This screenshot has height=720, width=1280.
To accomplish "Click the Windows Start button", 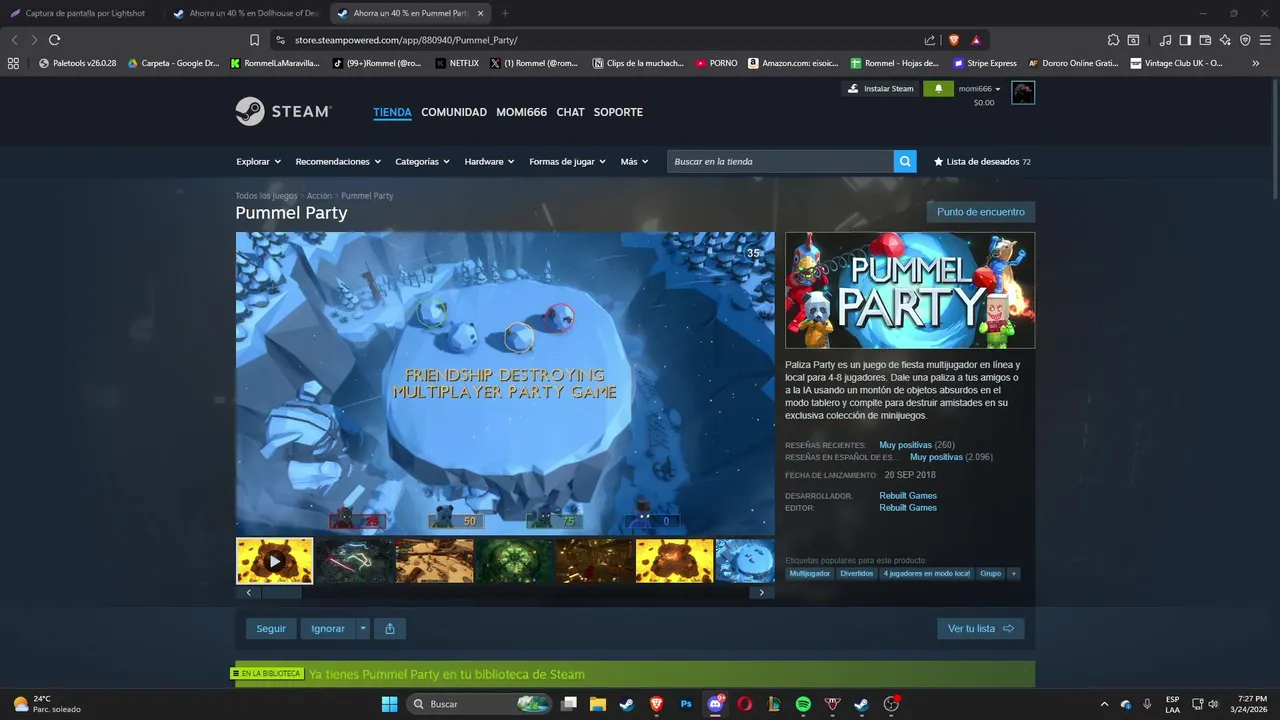I will [x=389, y=704].
